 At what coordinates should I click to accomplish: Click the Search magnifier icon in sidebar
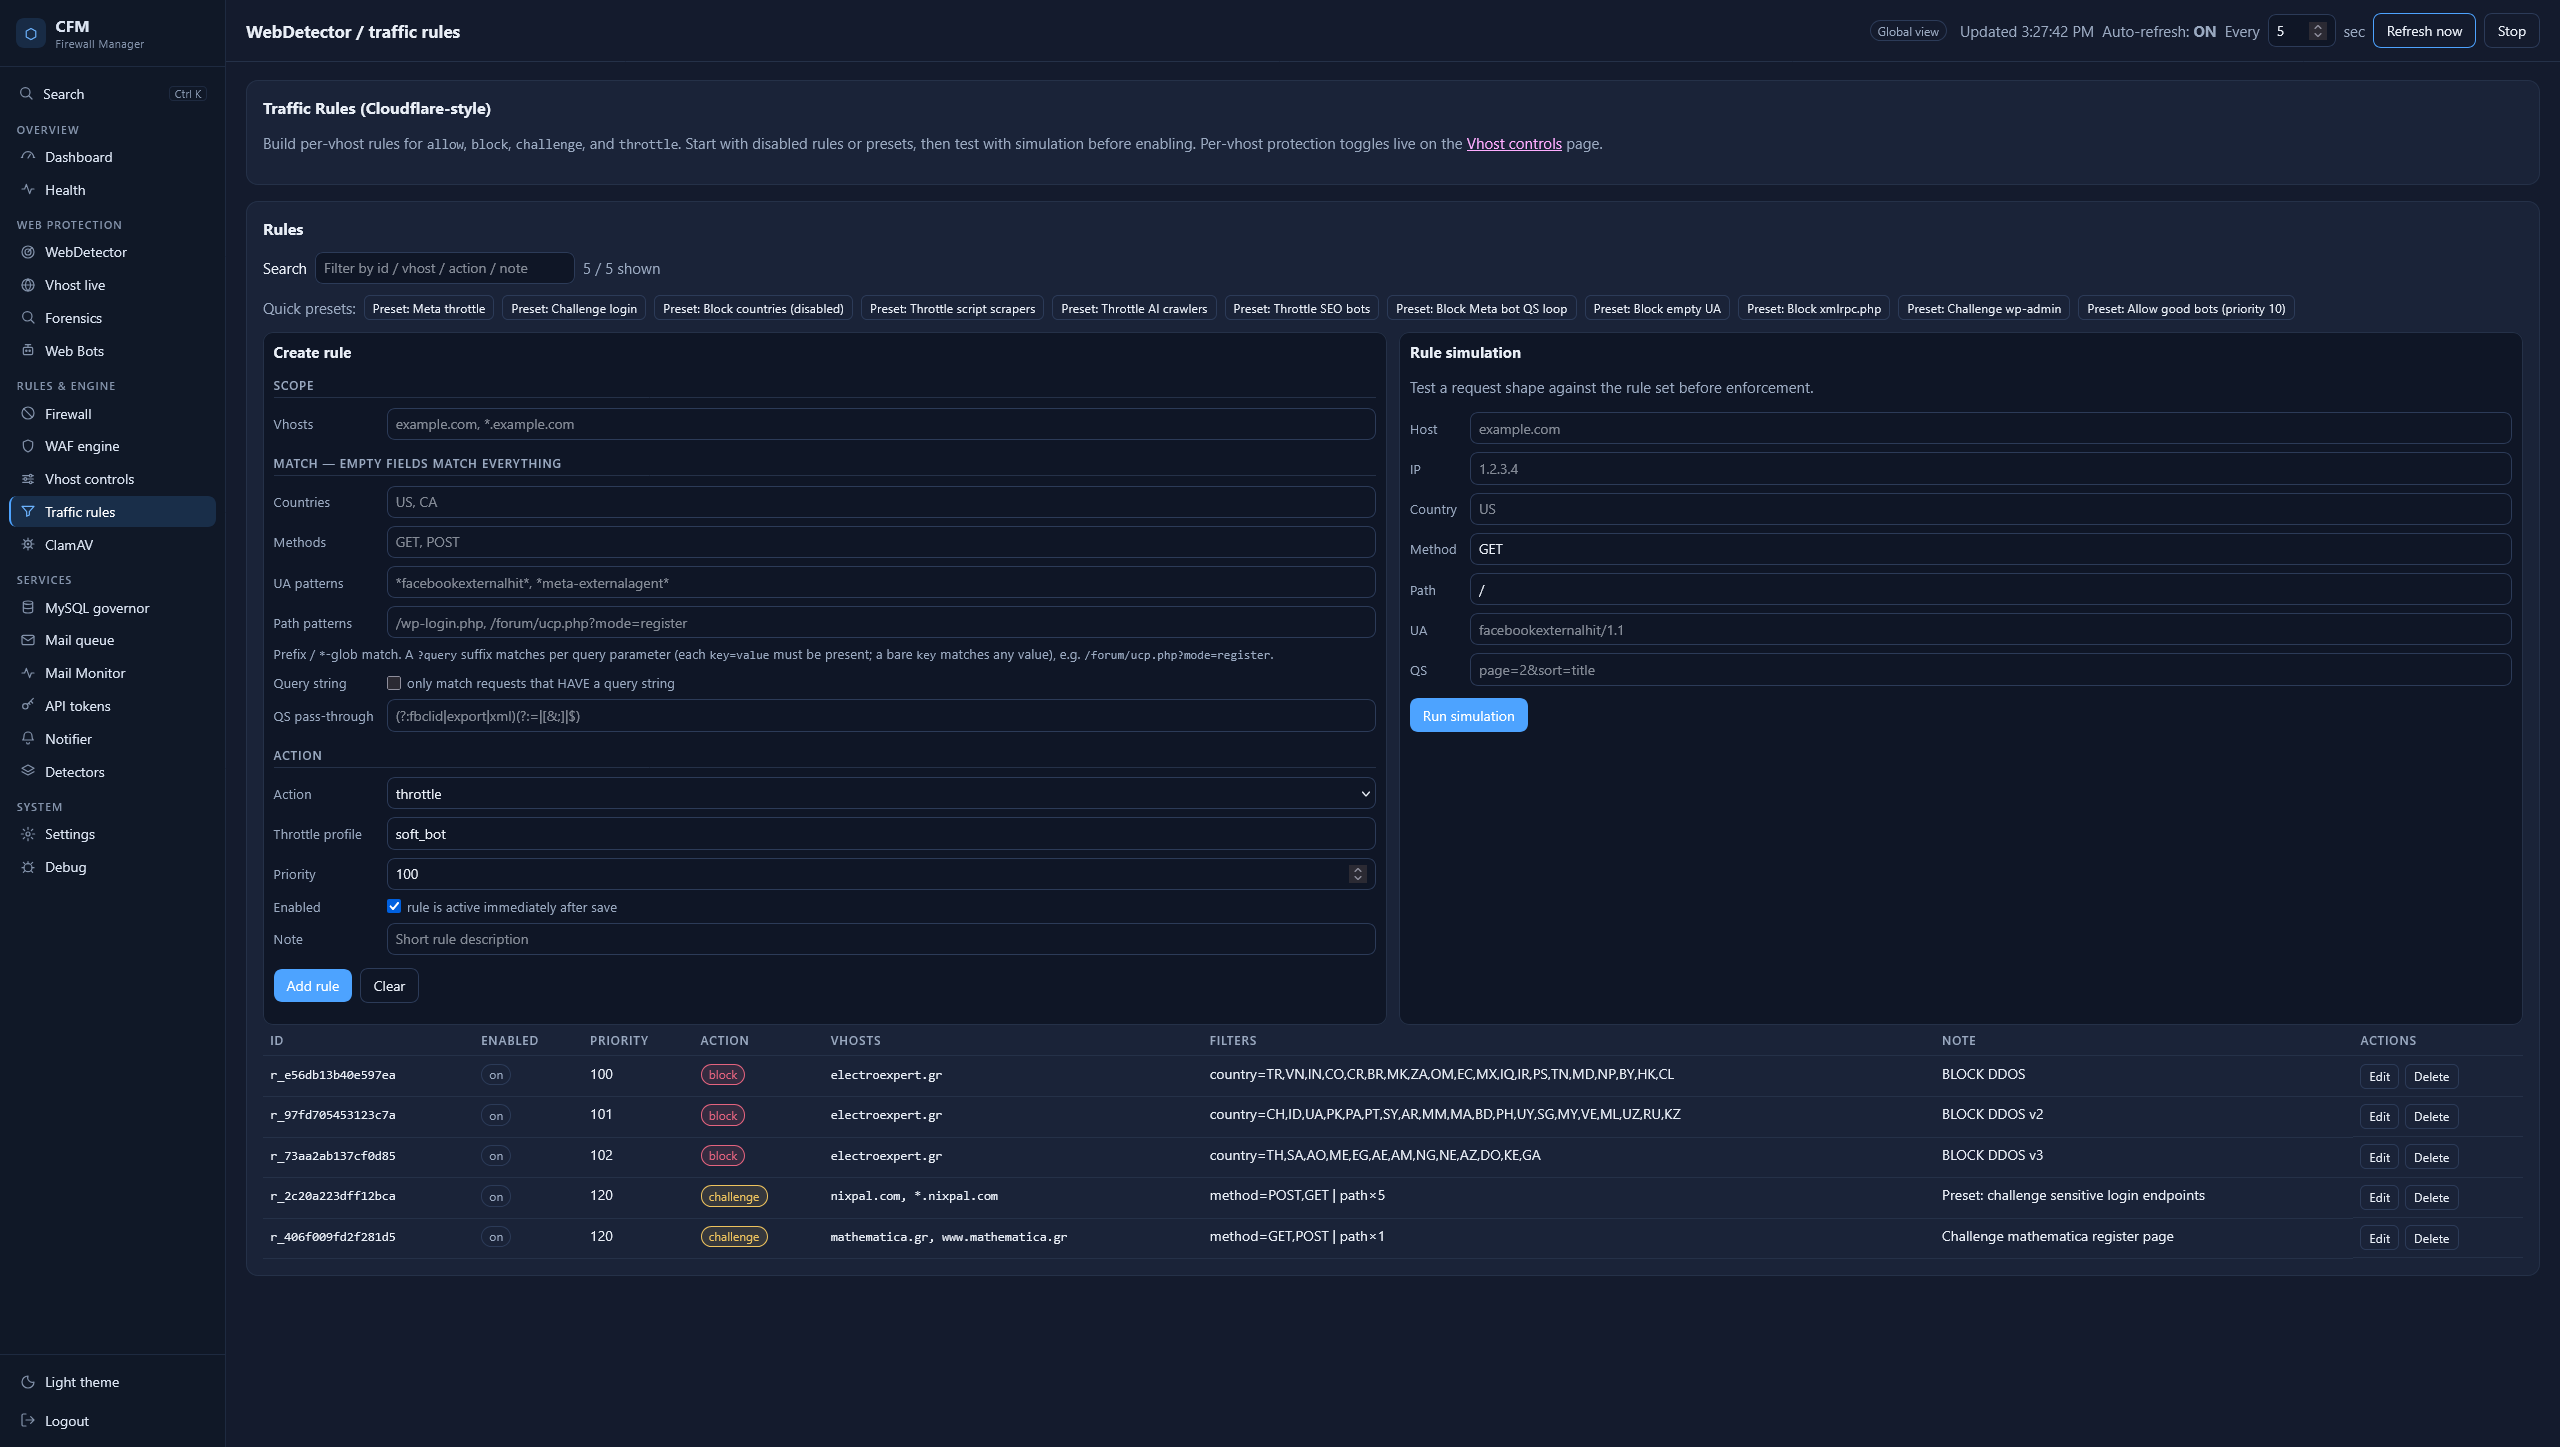tap(26, 93)
